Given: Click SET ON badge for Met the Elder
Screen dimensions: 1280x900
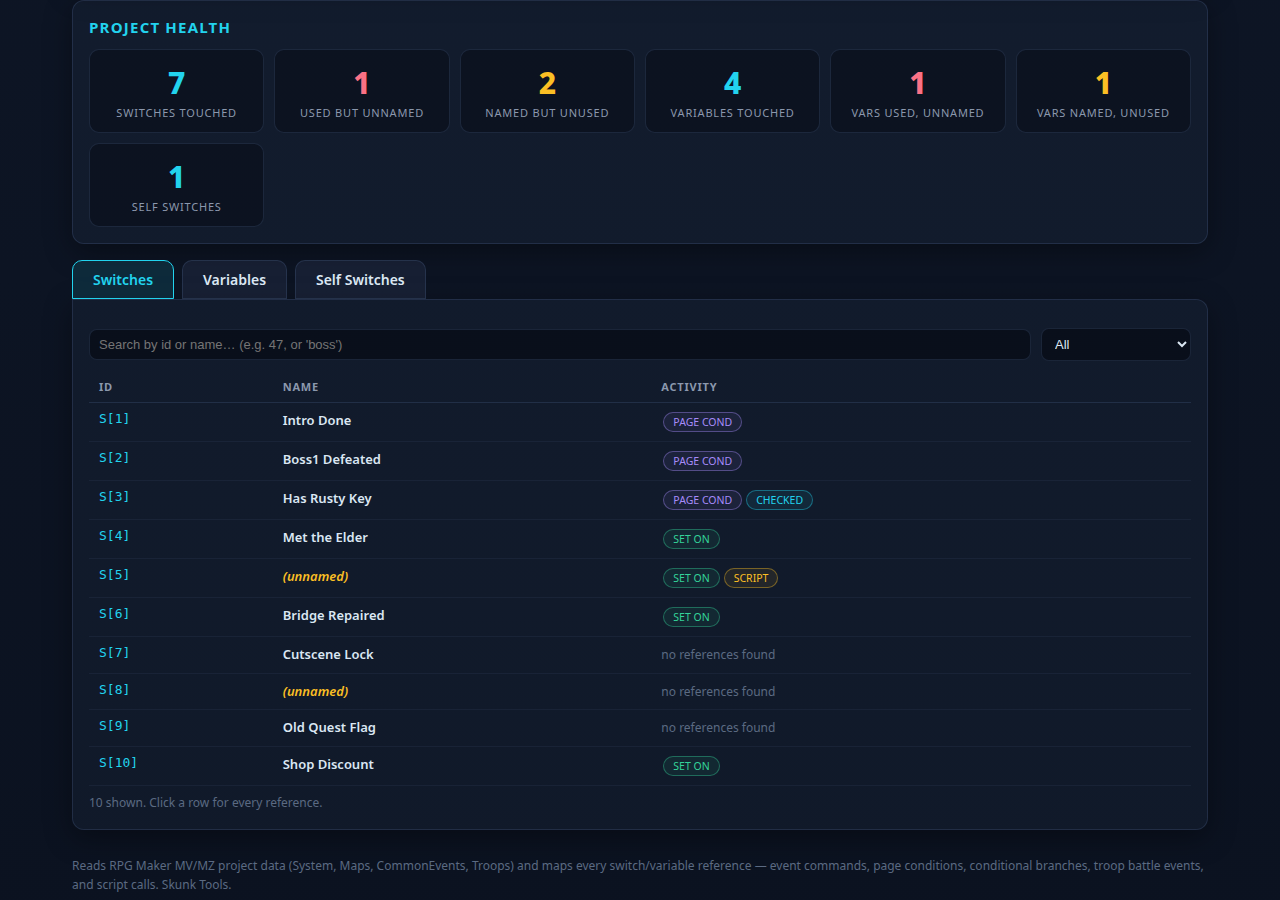Looking at the screenshot, I should [x=691, y=539].
